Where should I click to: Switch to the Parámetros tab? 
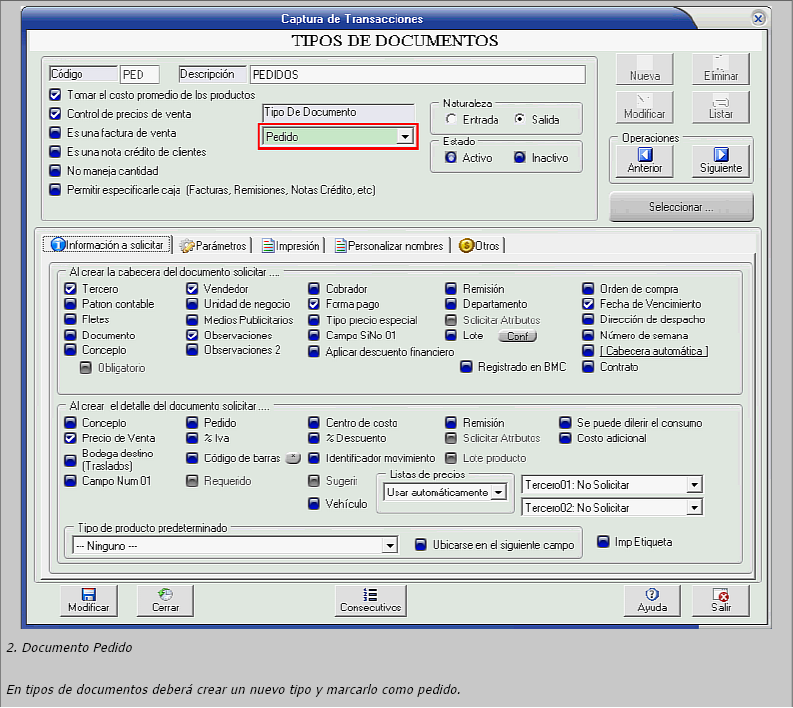(213, 245)
